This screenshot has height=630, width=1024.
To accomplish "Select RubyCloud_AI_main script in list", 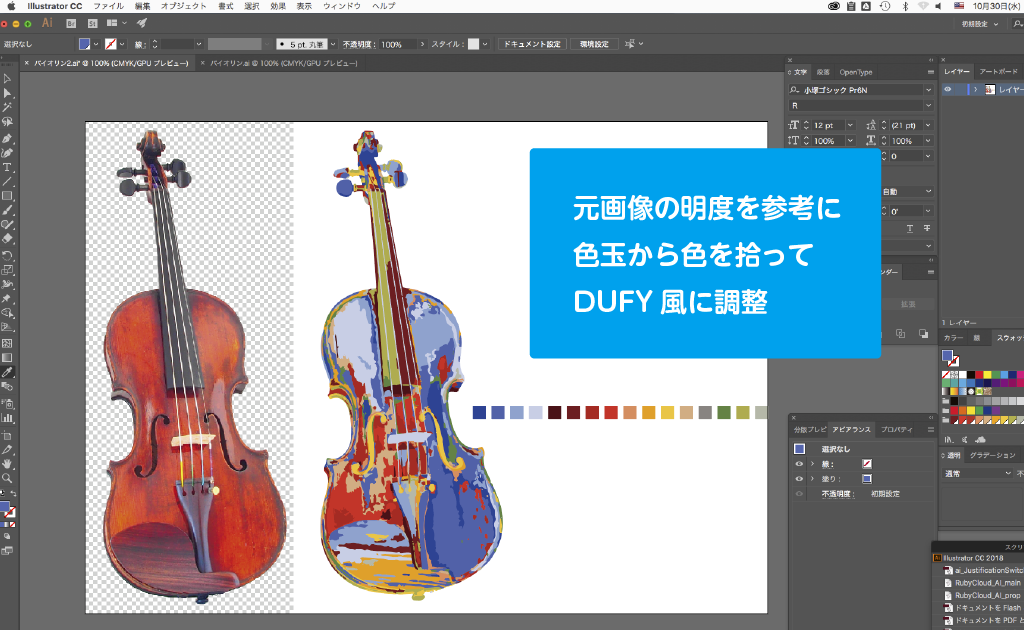I will (x=987, y=583).
